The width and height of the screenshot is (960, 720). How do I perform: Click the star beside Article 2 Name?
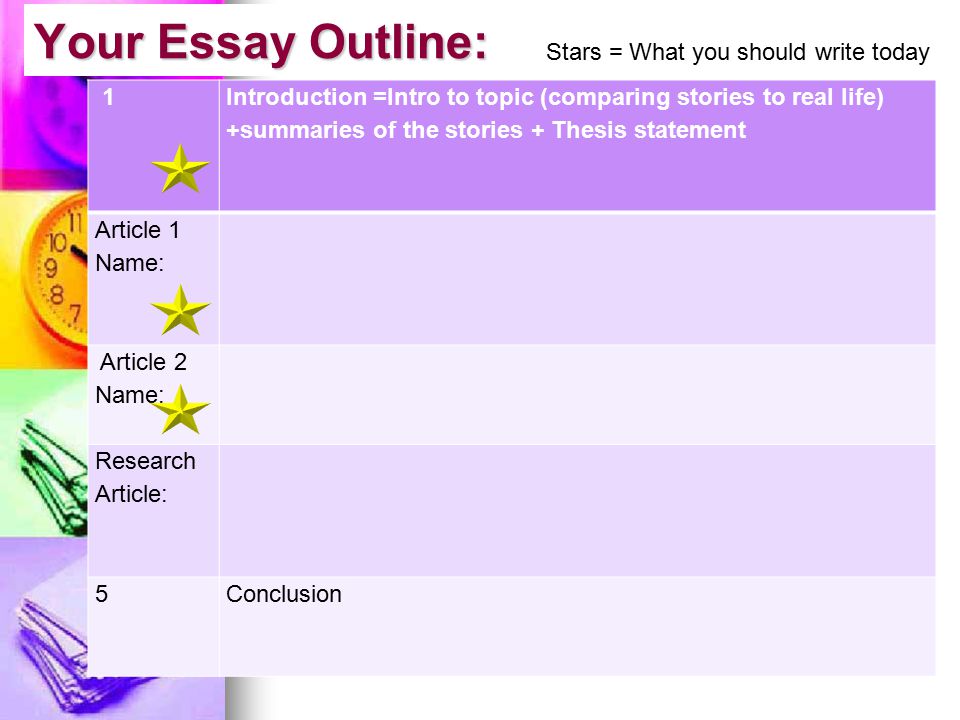click(180, 410)
